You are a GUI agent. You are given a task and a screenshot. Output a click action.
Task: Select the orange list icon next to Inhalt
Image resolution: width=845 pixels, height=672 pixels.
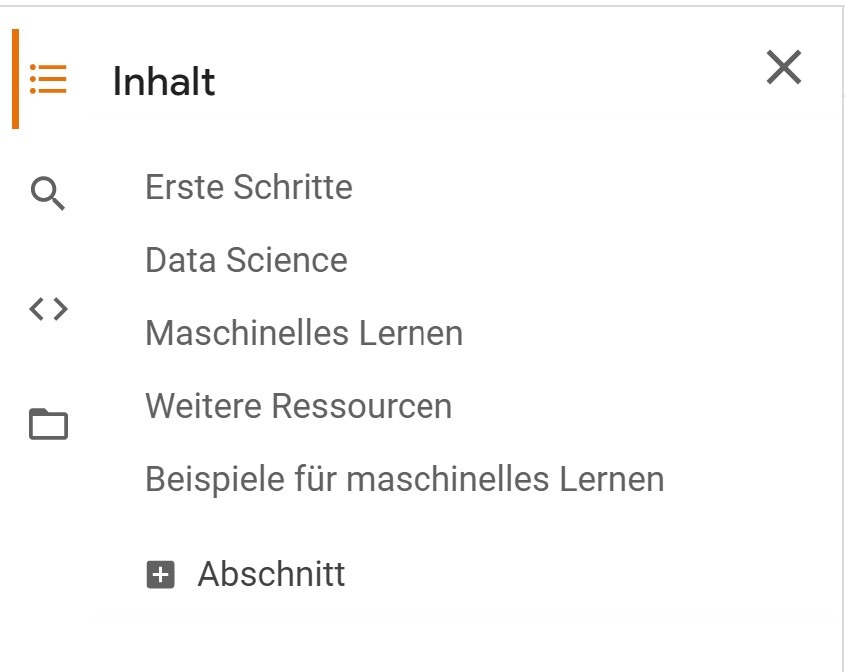point(48,79)
